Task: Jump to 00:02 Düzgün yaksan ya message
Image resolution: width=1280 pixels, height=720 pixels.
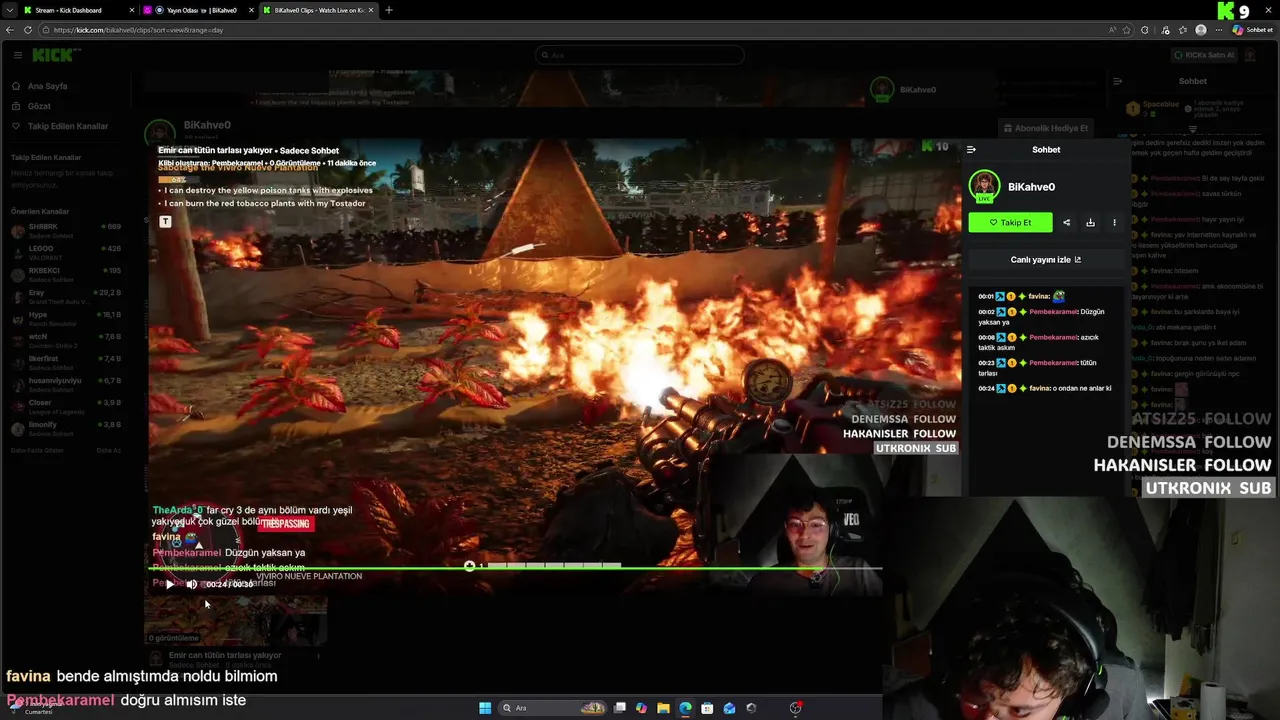Action: point(1046,317)
